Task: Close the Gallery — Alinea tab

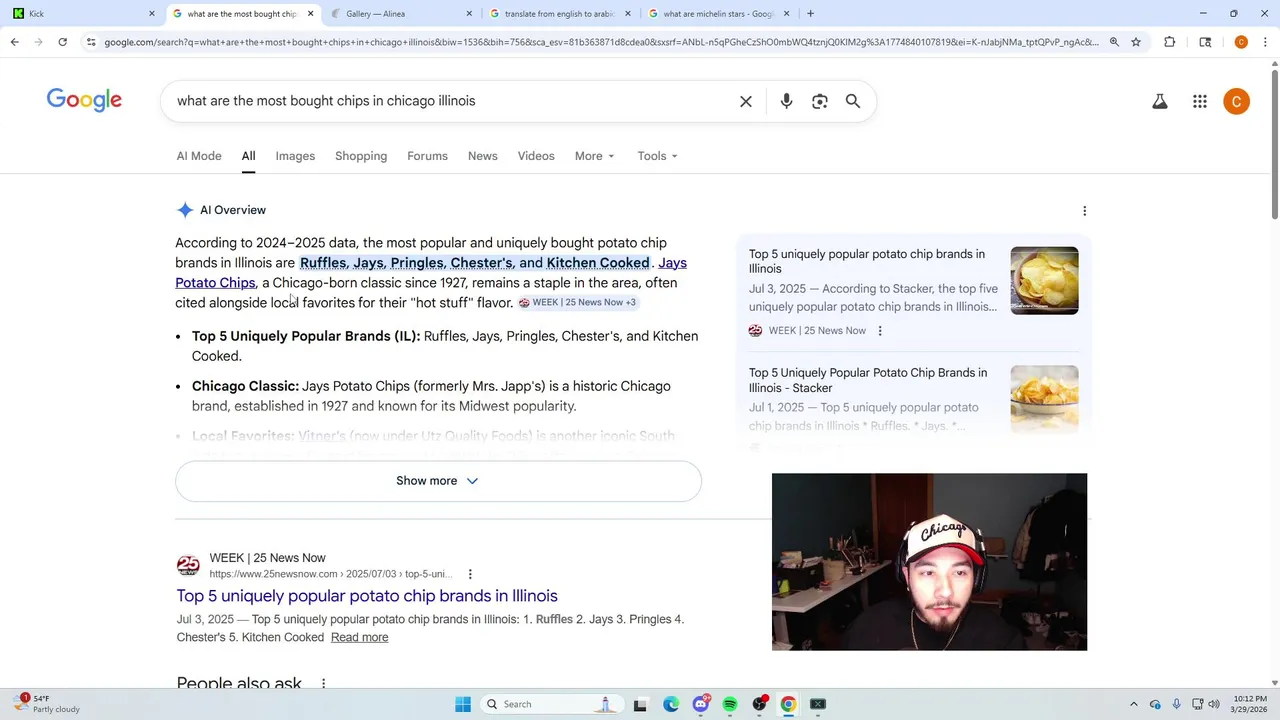Action: (x=469, y=14)
